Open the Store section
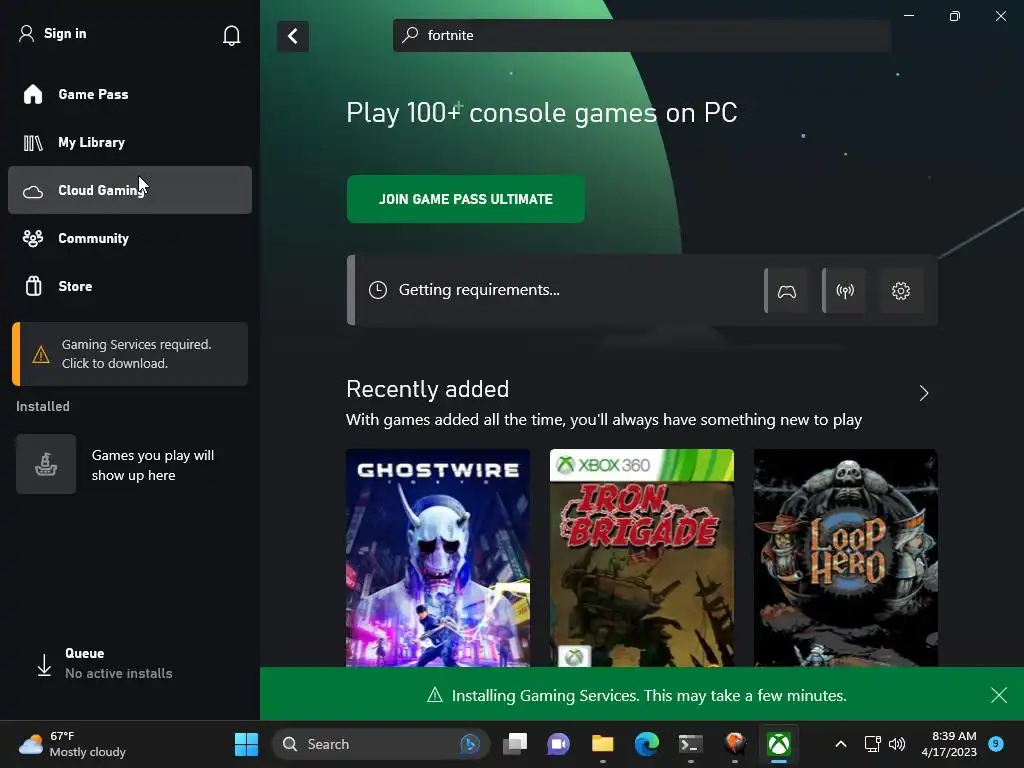 pyautogui.click(x=129, y=286)
